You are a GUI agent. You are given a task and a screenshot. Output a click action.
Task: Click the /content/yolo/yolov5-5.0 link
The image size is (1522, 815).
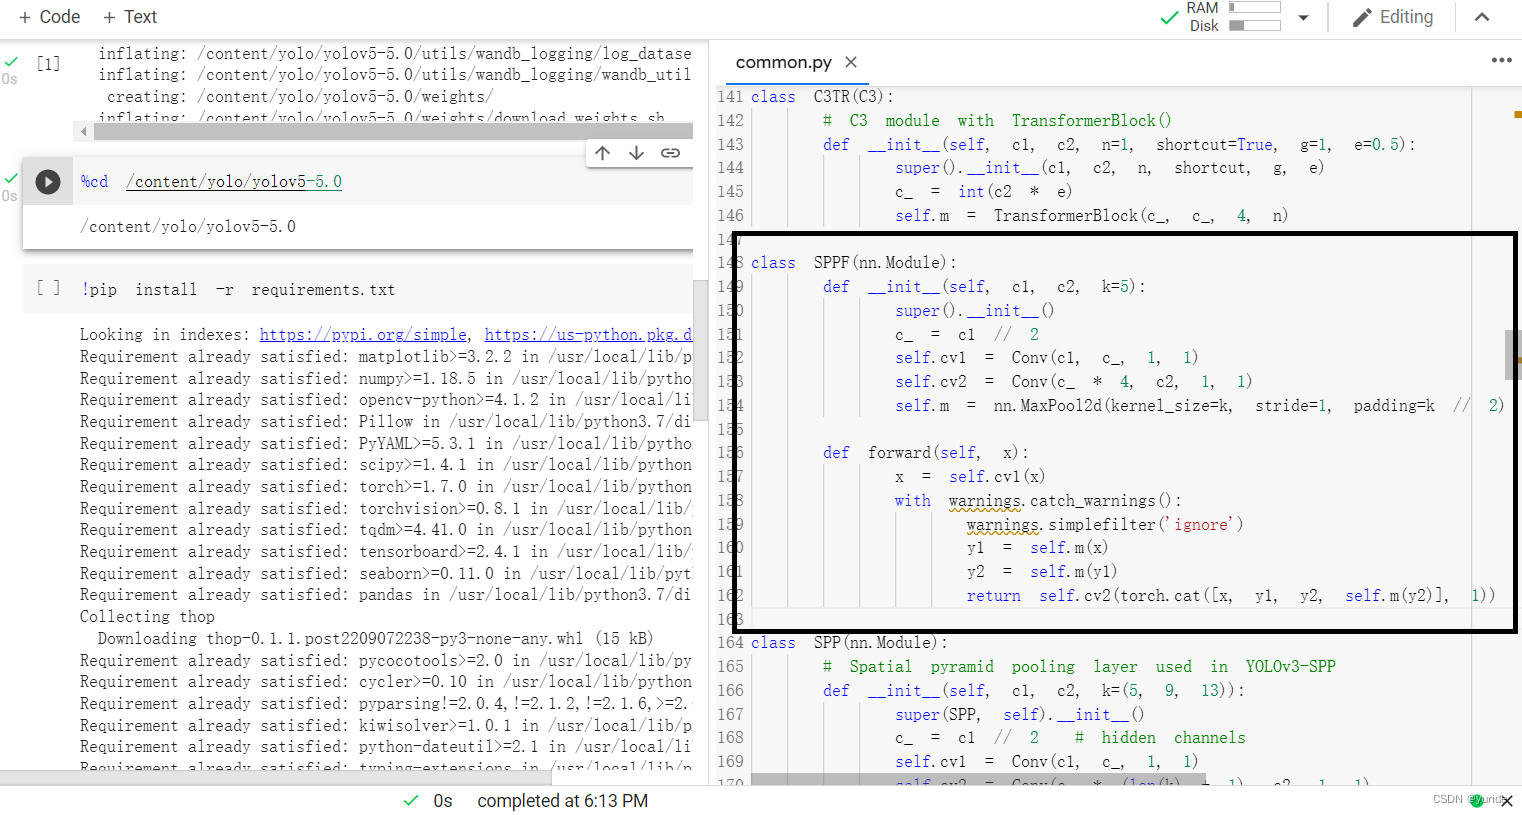pos(233,181)
